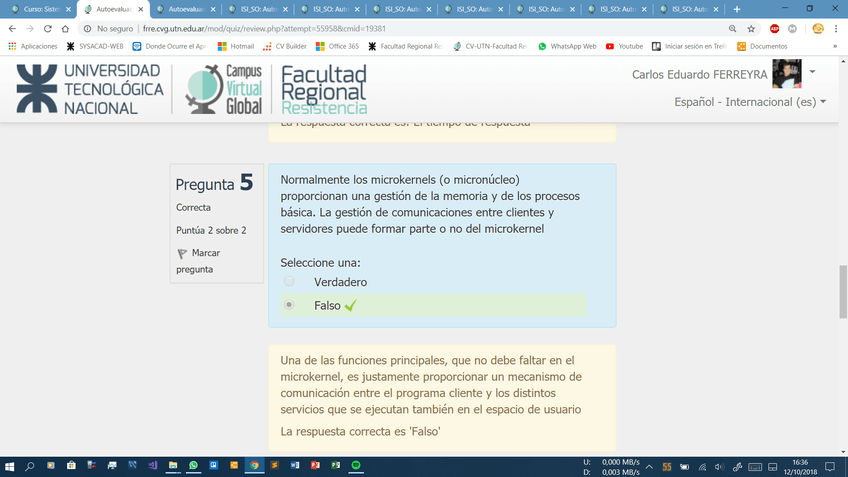
Task: Select the Falso radio option
Action: pyautogui.click(x=289, y=305)
